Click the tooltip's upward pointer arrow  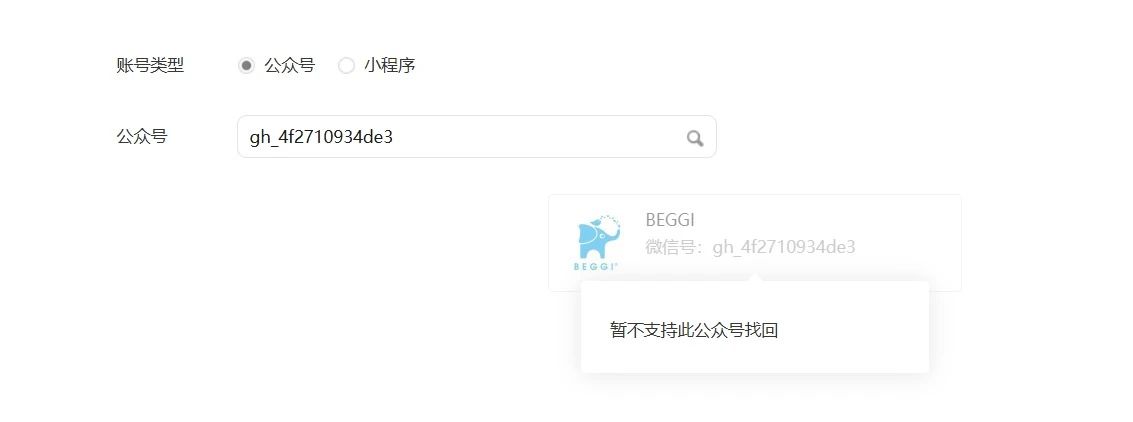tap(754, 277)
